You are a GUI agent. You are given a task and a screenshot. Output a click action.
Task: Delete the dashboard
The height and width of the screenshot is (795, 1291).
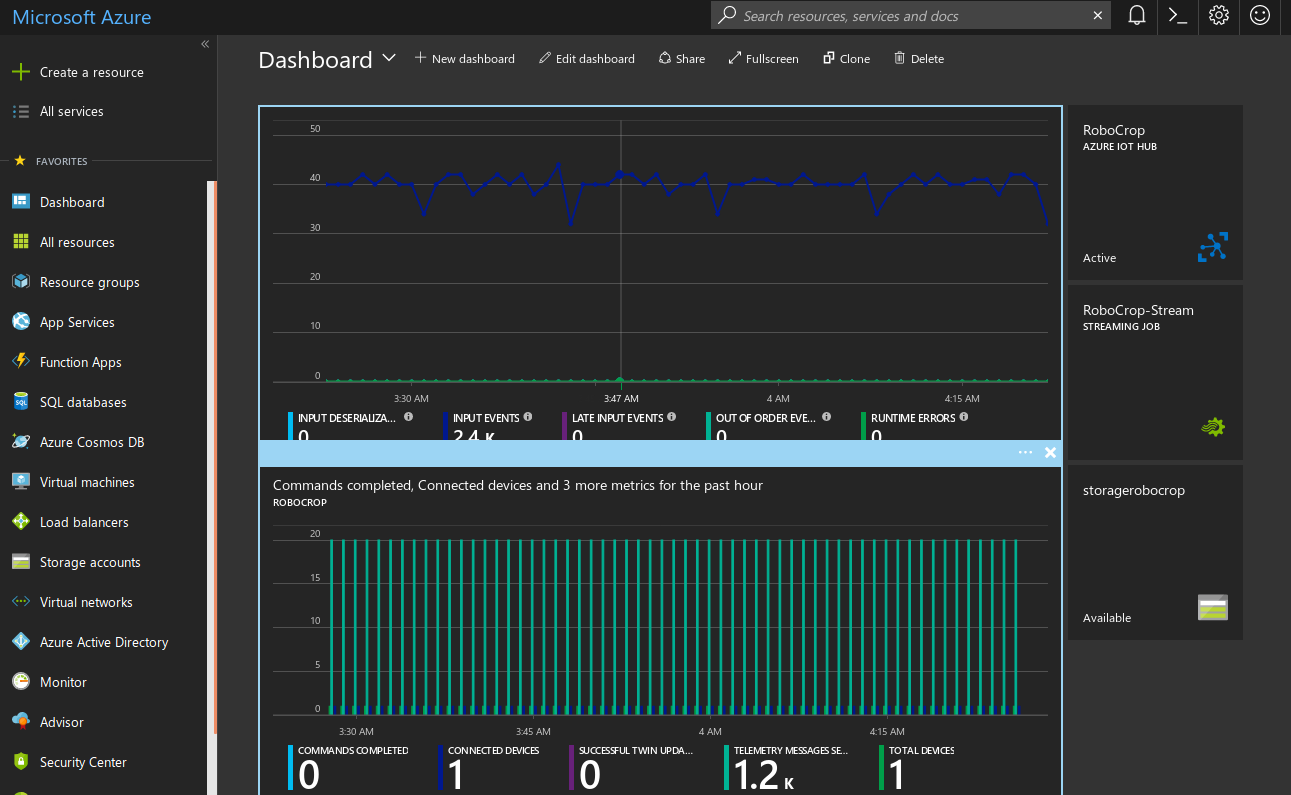click(919, 59)
